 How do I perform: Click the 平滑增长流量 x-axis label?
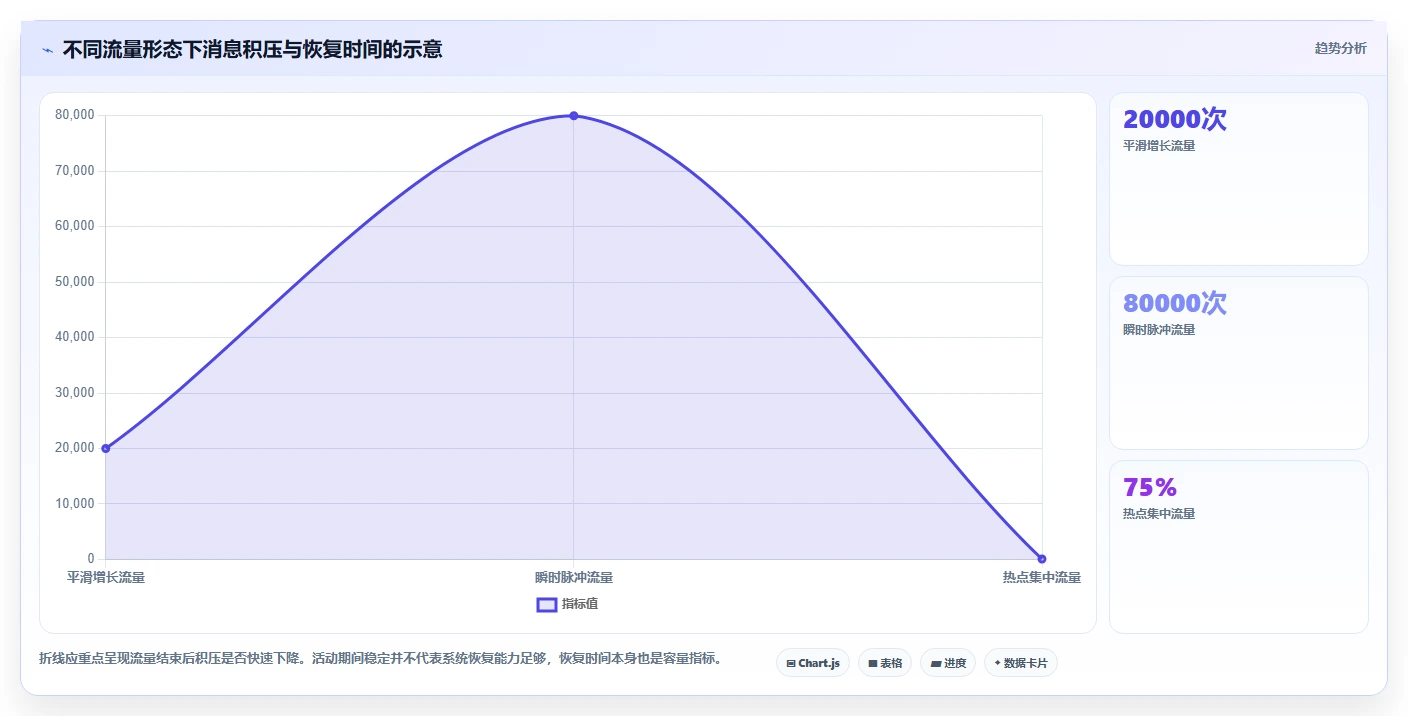106,578
